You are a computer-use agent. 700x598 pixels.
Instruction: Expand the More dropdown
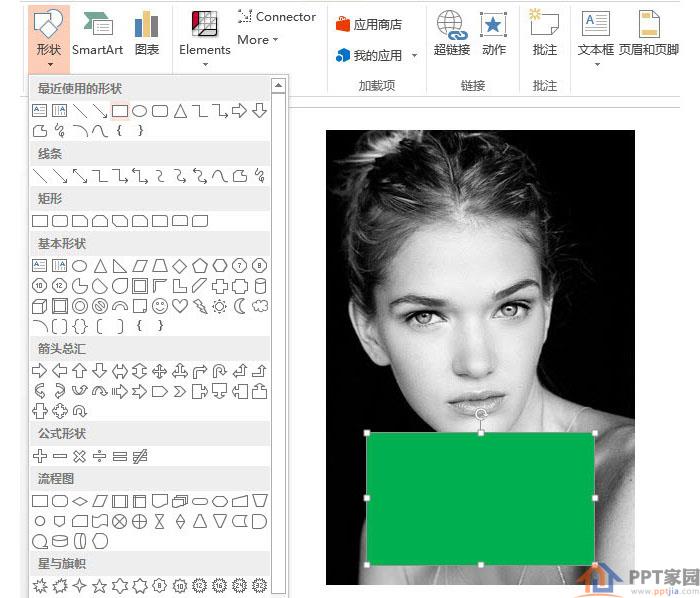coord(258,40)
